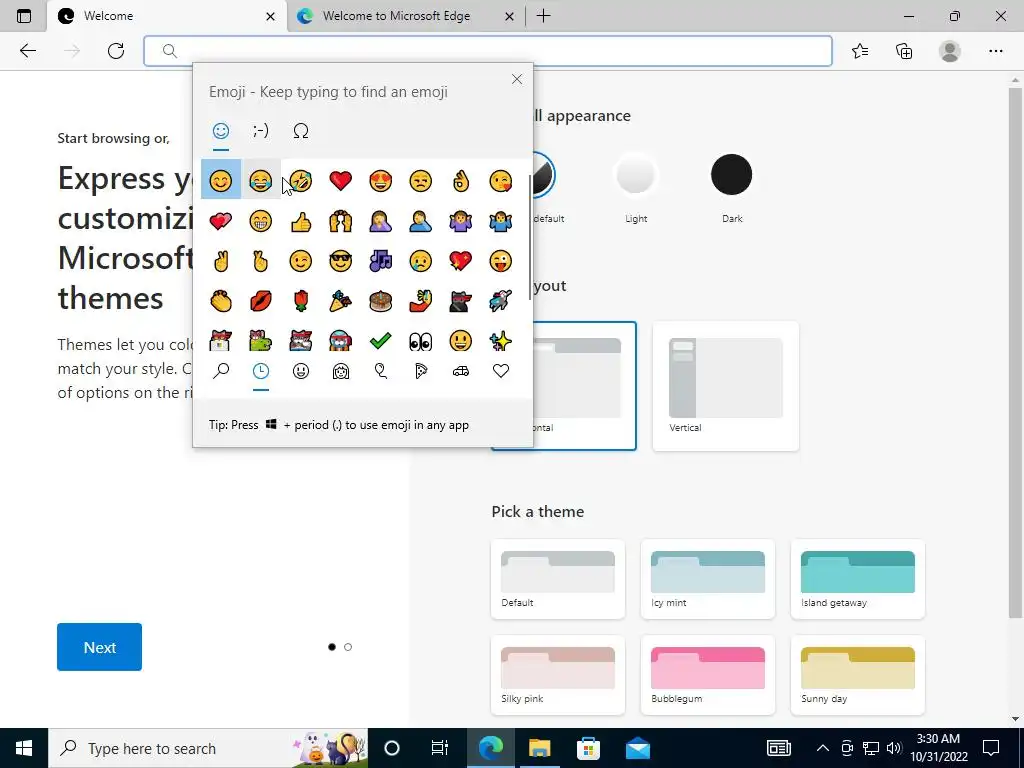This screenshot has height=768, width=1024.
Task: Insert the musical notes emoji
Action: [x=380, y=261]
